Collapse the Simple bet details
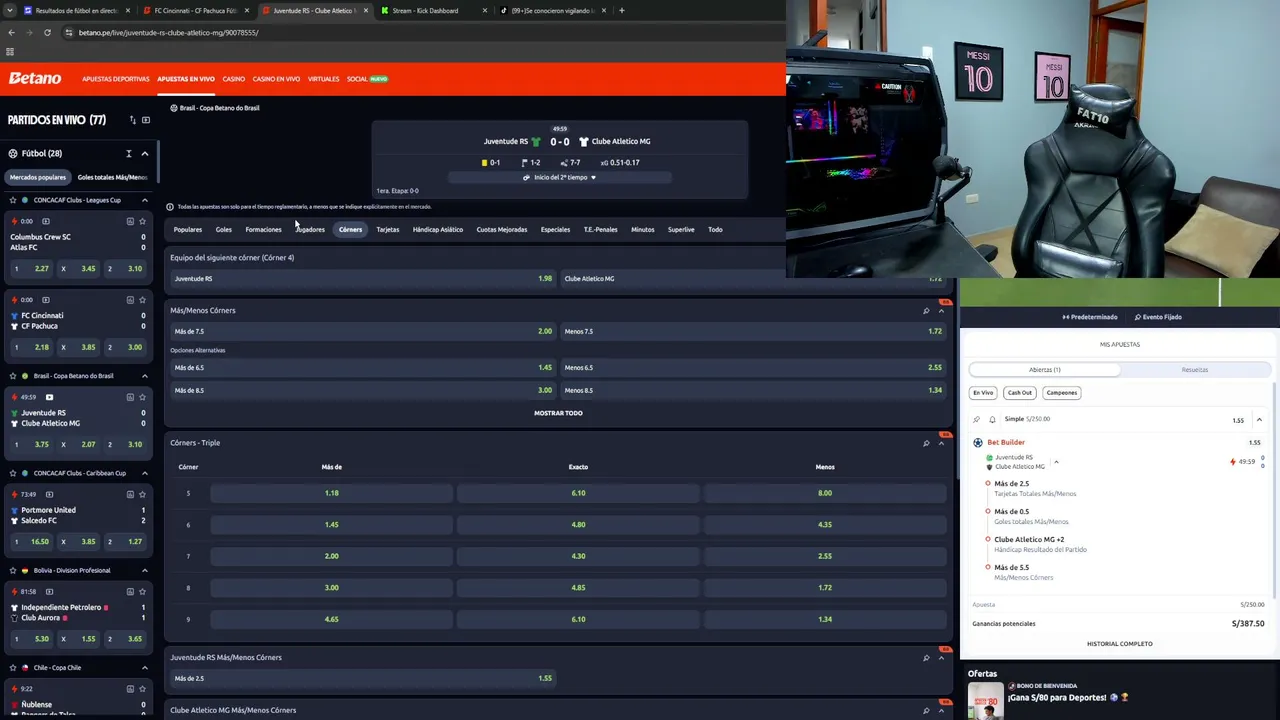This screenshot has width=1280, height=720. 1259,420
